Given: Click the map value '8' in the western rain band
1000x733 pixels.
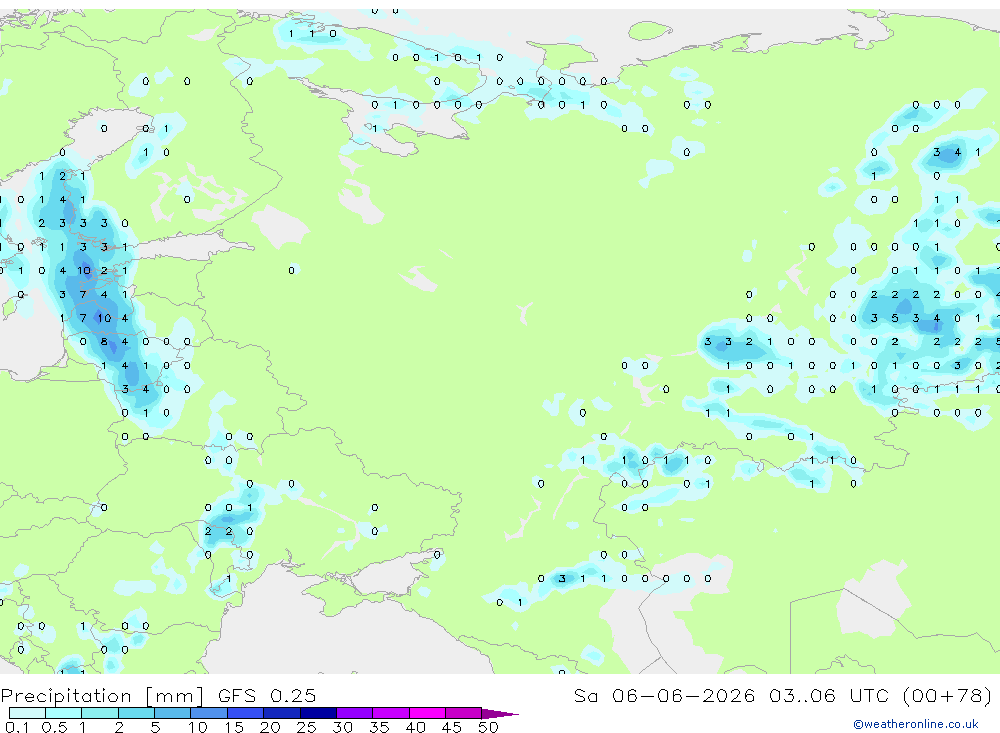Looking at the screenshot, I should (x=104, y=341).
